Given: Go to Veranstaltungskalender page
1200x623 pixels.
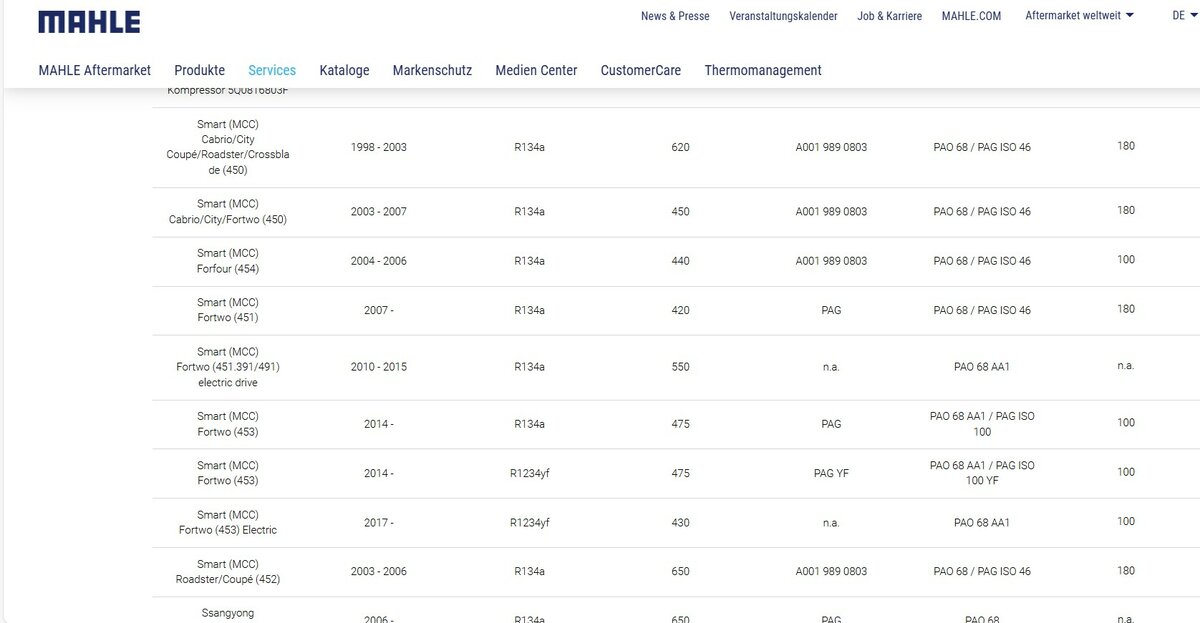Looking at the screenshot, I should click(x=783, y=16).
